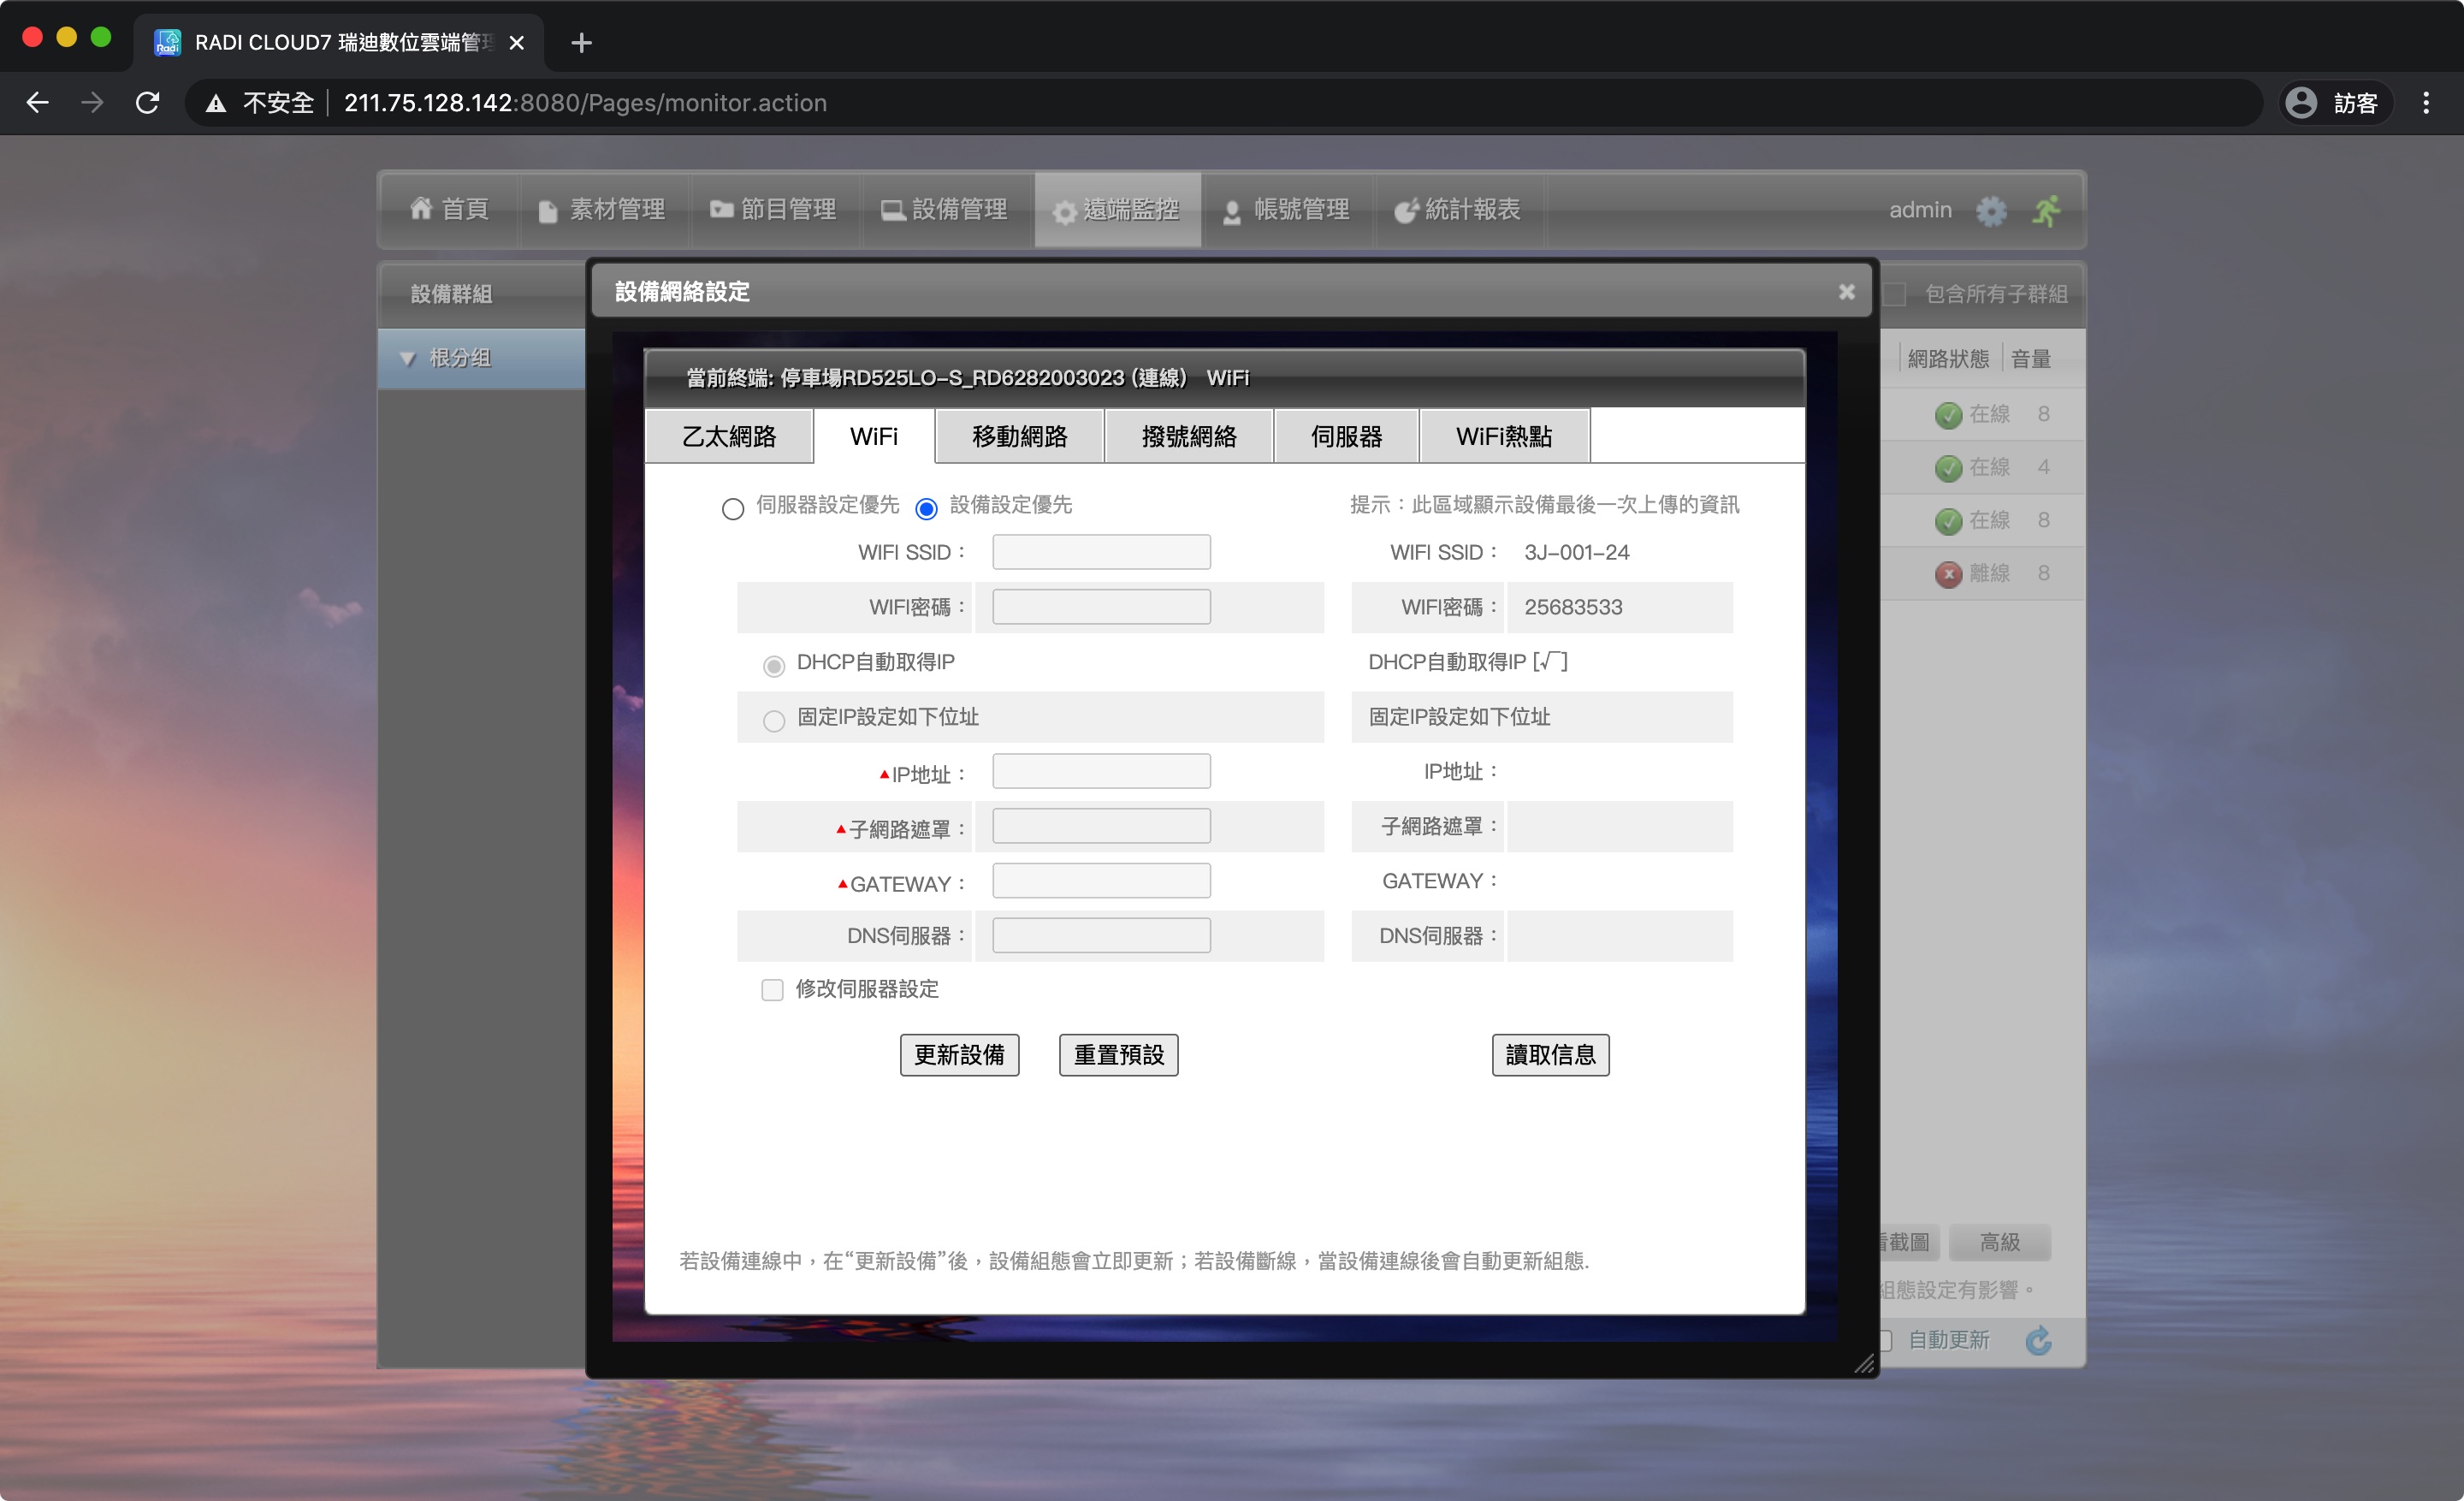Open 節目管理 in the navigation bar
Image resolution: width=2464 pixels, height=1501 pixels.
click(774, 209)
